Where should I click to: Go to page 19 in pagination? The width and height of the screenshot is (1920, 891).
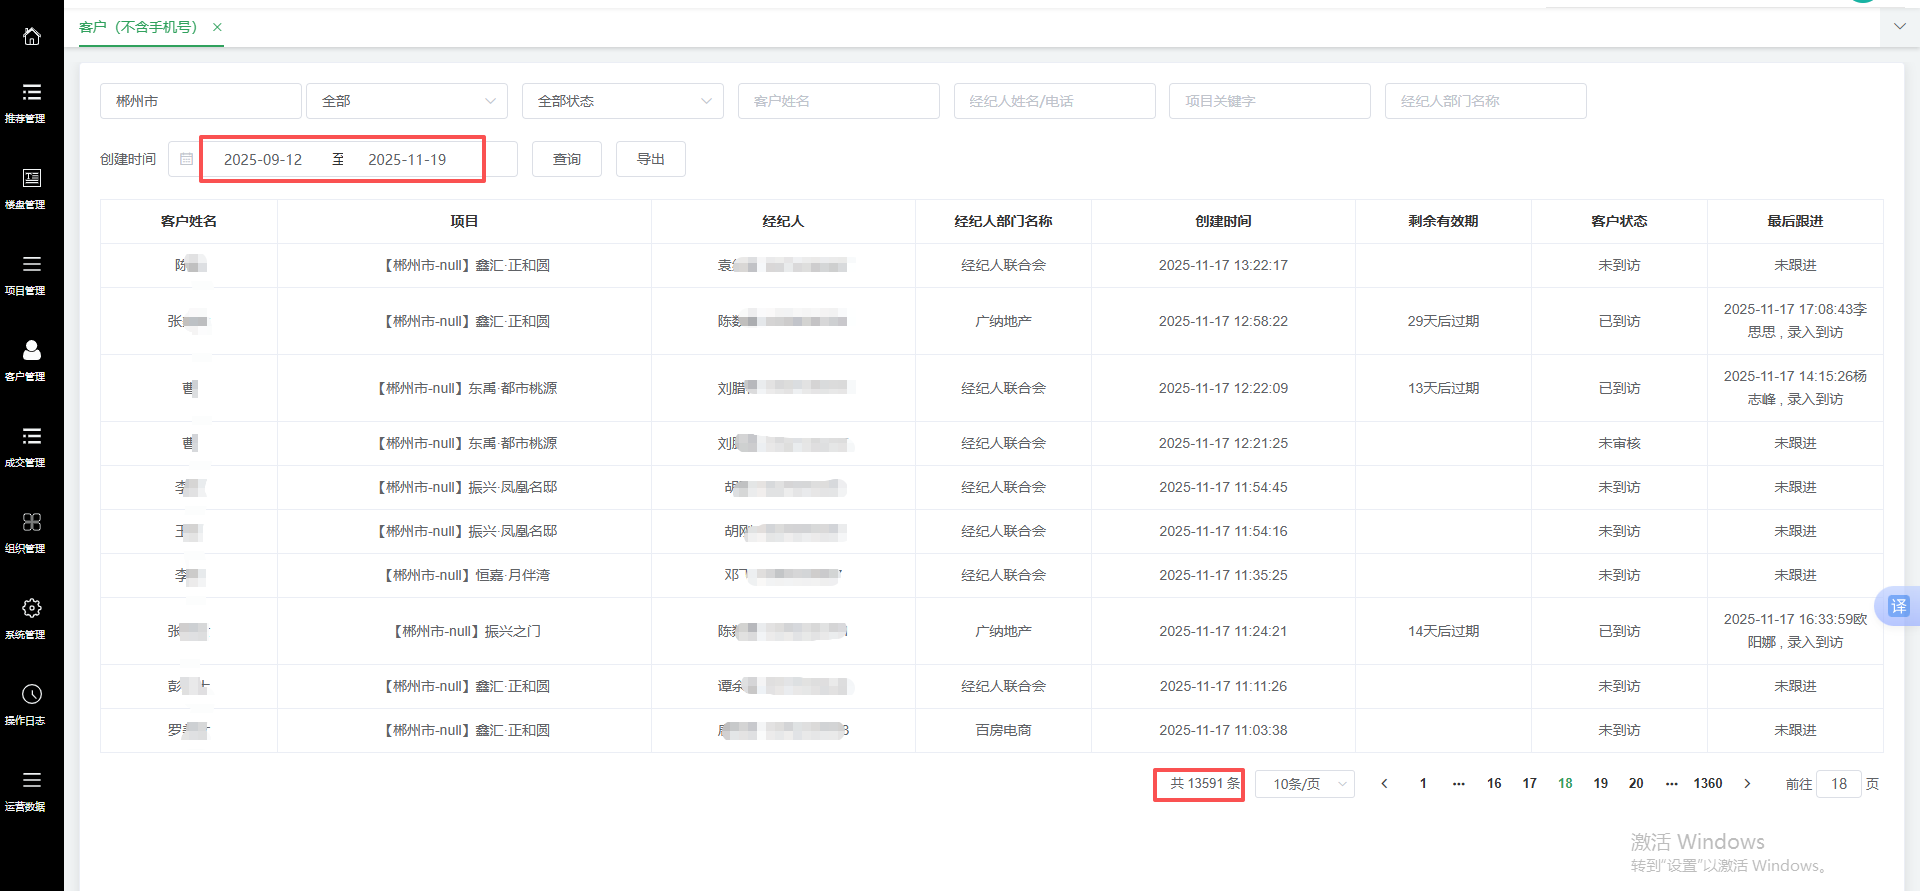pyautogui.click(x=1600, y=784)
